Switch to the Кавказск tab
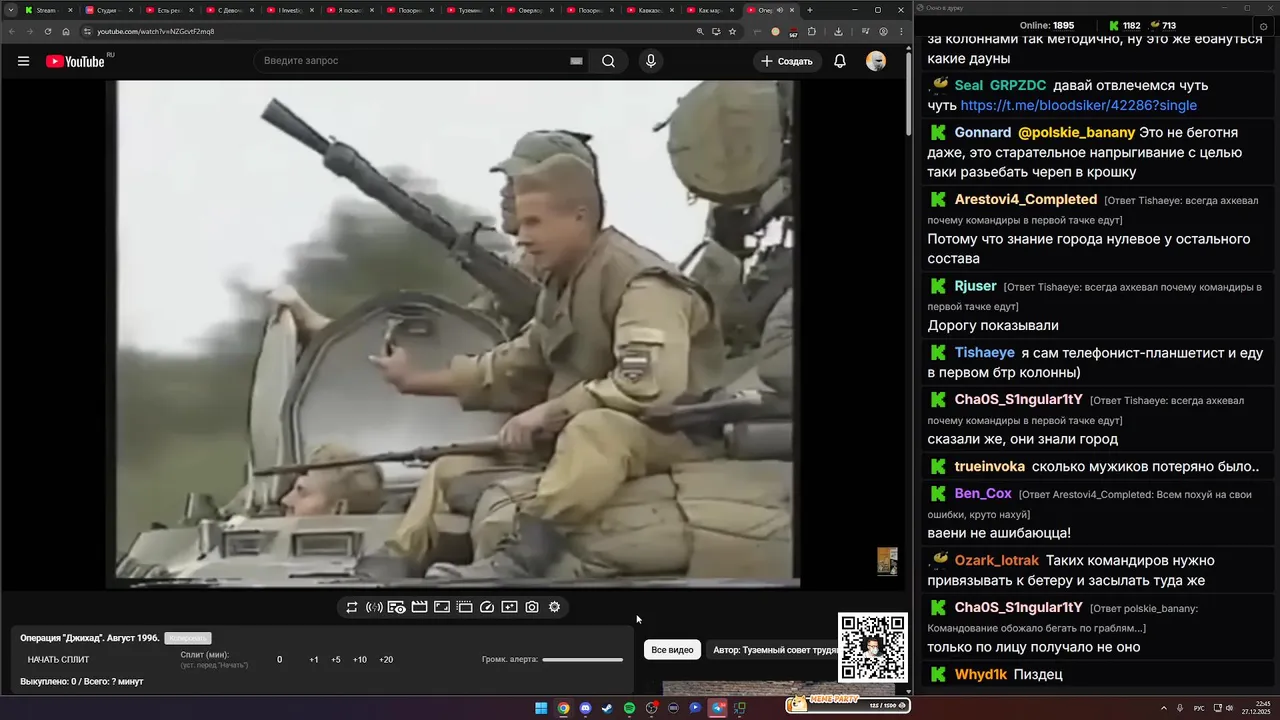 pos(648,10)
